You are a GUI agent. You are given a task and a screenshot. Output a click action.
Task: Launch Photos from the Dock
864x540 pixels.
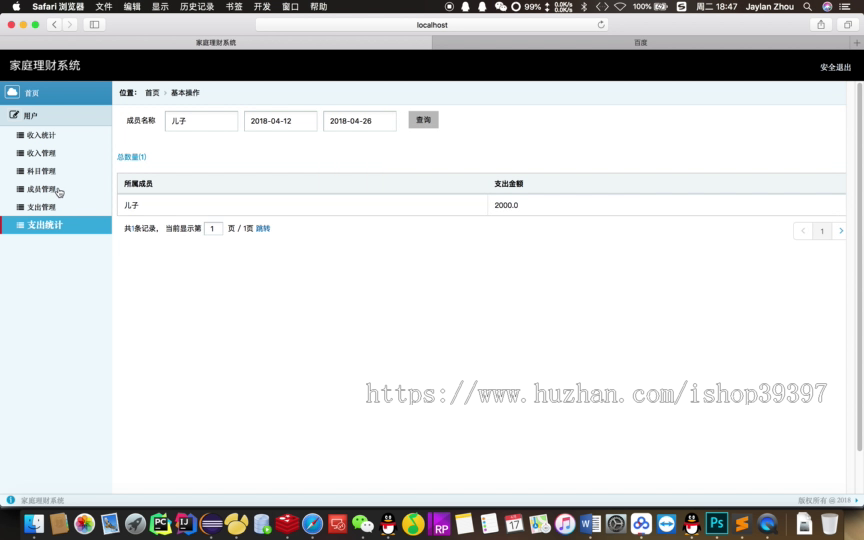(84, 523)
